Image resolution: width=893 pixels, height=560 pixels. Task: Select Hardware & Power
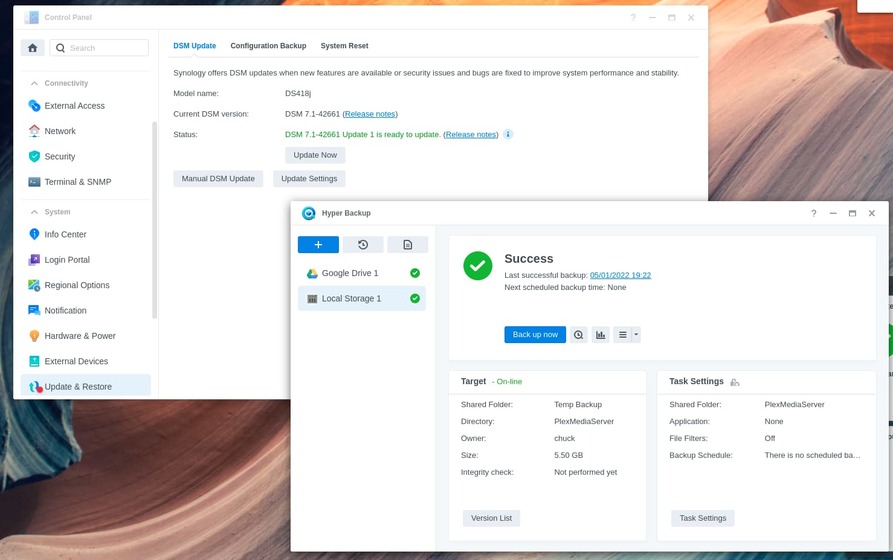(85, 336)
